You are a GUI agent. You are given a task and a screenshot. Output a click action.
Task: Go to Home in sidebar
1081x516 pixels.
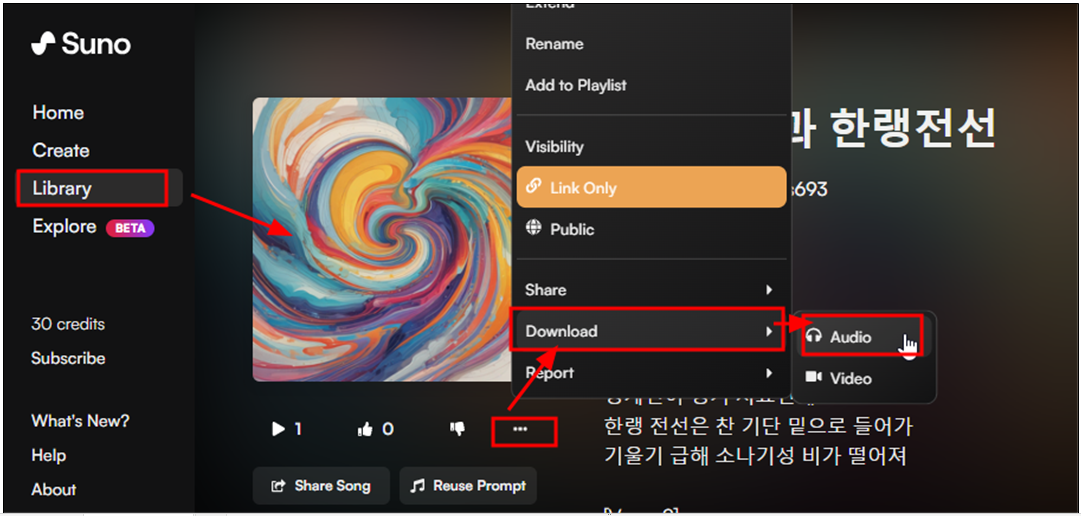tap(58, 112)
